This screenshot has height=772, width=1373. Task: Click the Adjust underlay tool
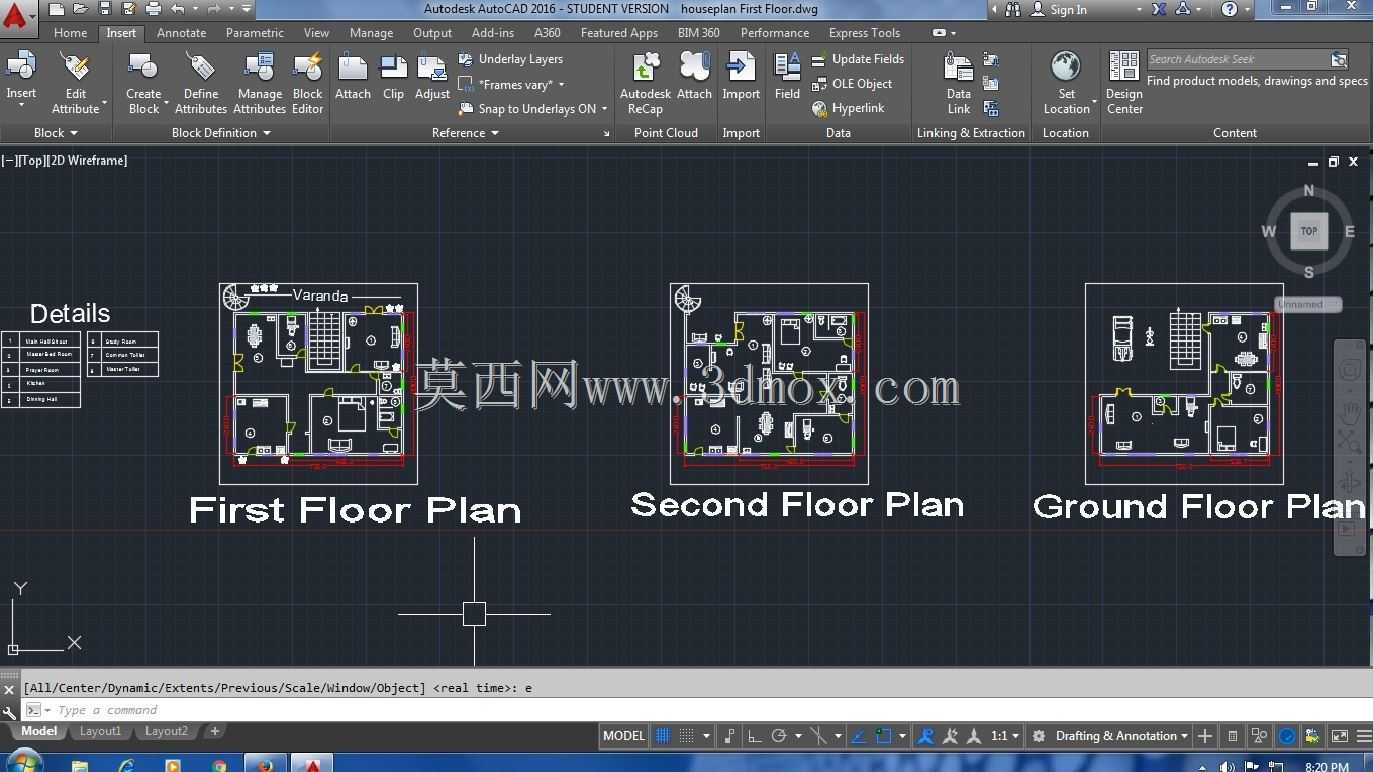tap(432, 77)
